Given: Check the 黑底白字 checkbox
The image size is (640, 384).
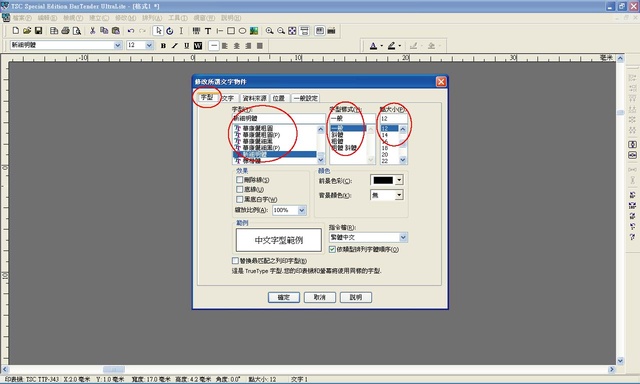Looking at the screenshot, I should point(240,199).
